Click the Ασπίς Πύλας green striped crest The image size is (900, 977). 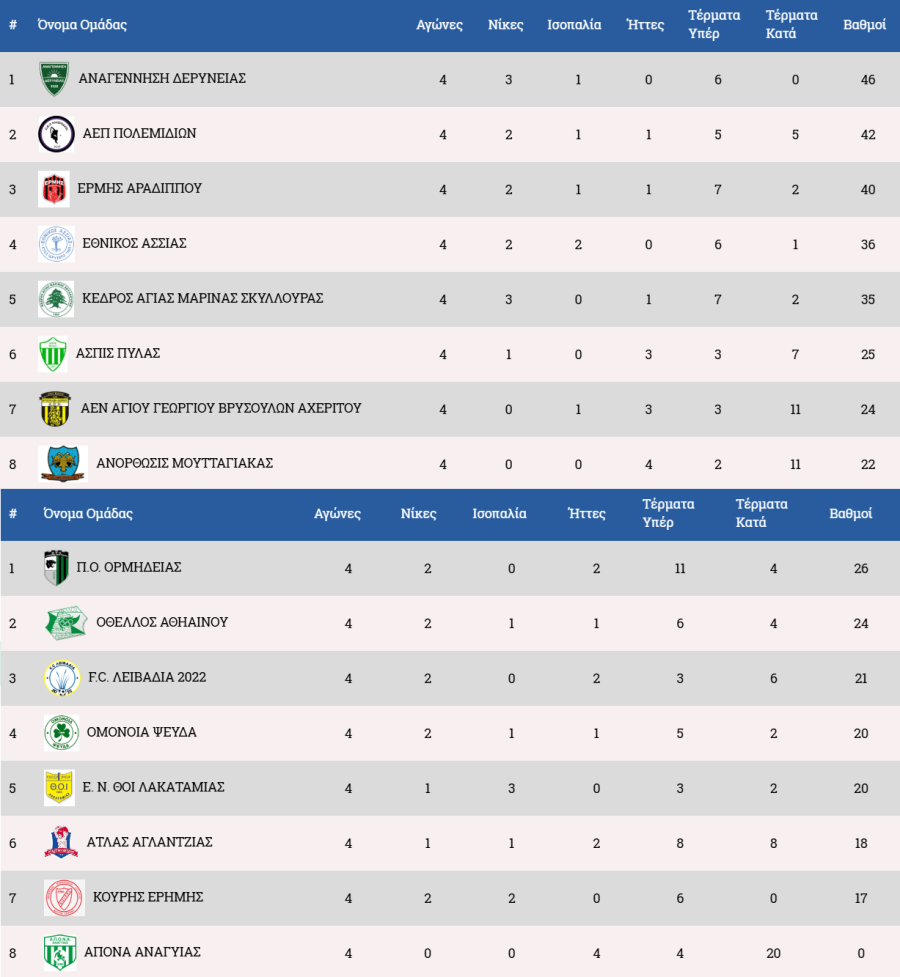point(53,354)
